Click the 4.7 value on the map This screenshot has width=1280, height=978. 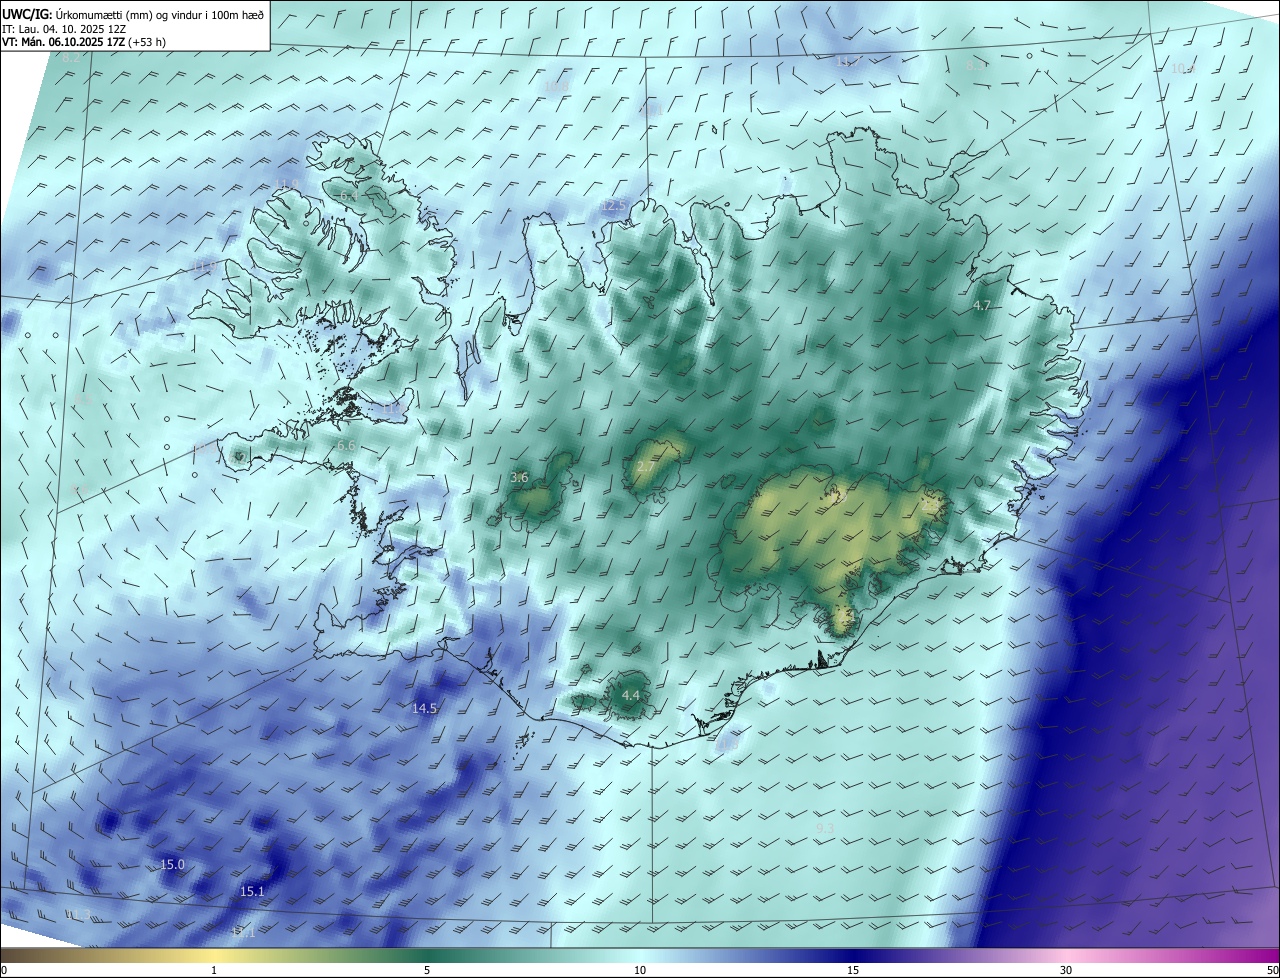tap(981, 306)
